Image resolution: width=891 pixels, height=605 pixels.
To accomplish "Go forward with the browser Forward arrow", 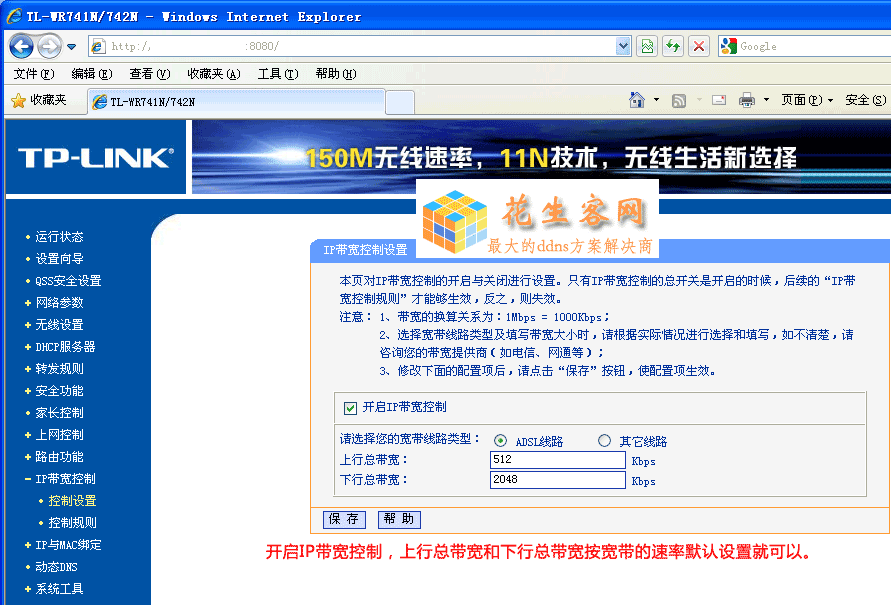I will pos(49,46).
